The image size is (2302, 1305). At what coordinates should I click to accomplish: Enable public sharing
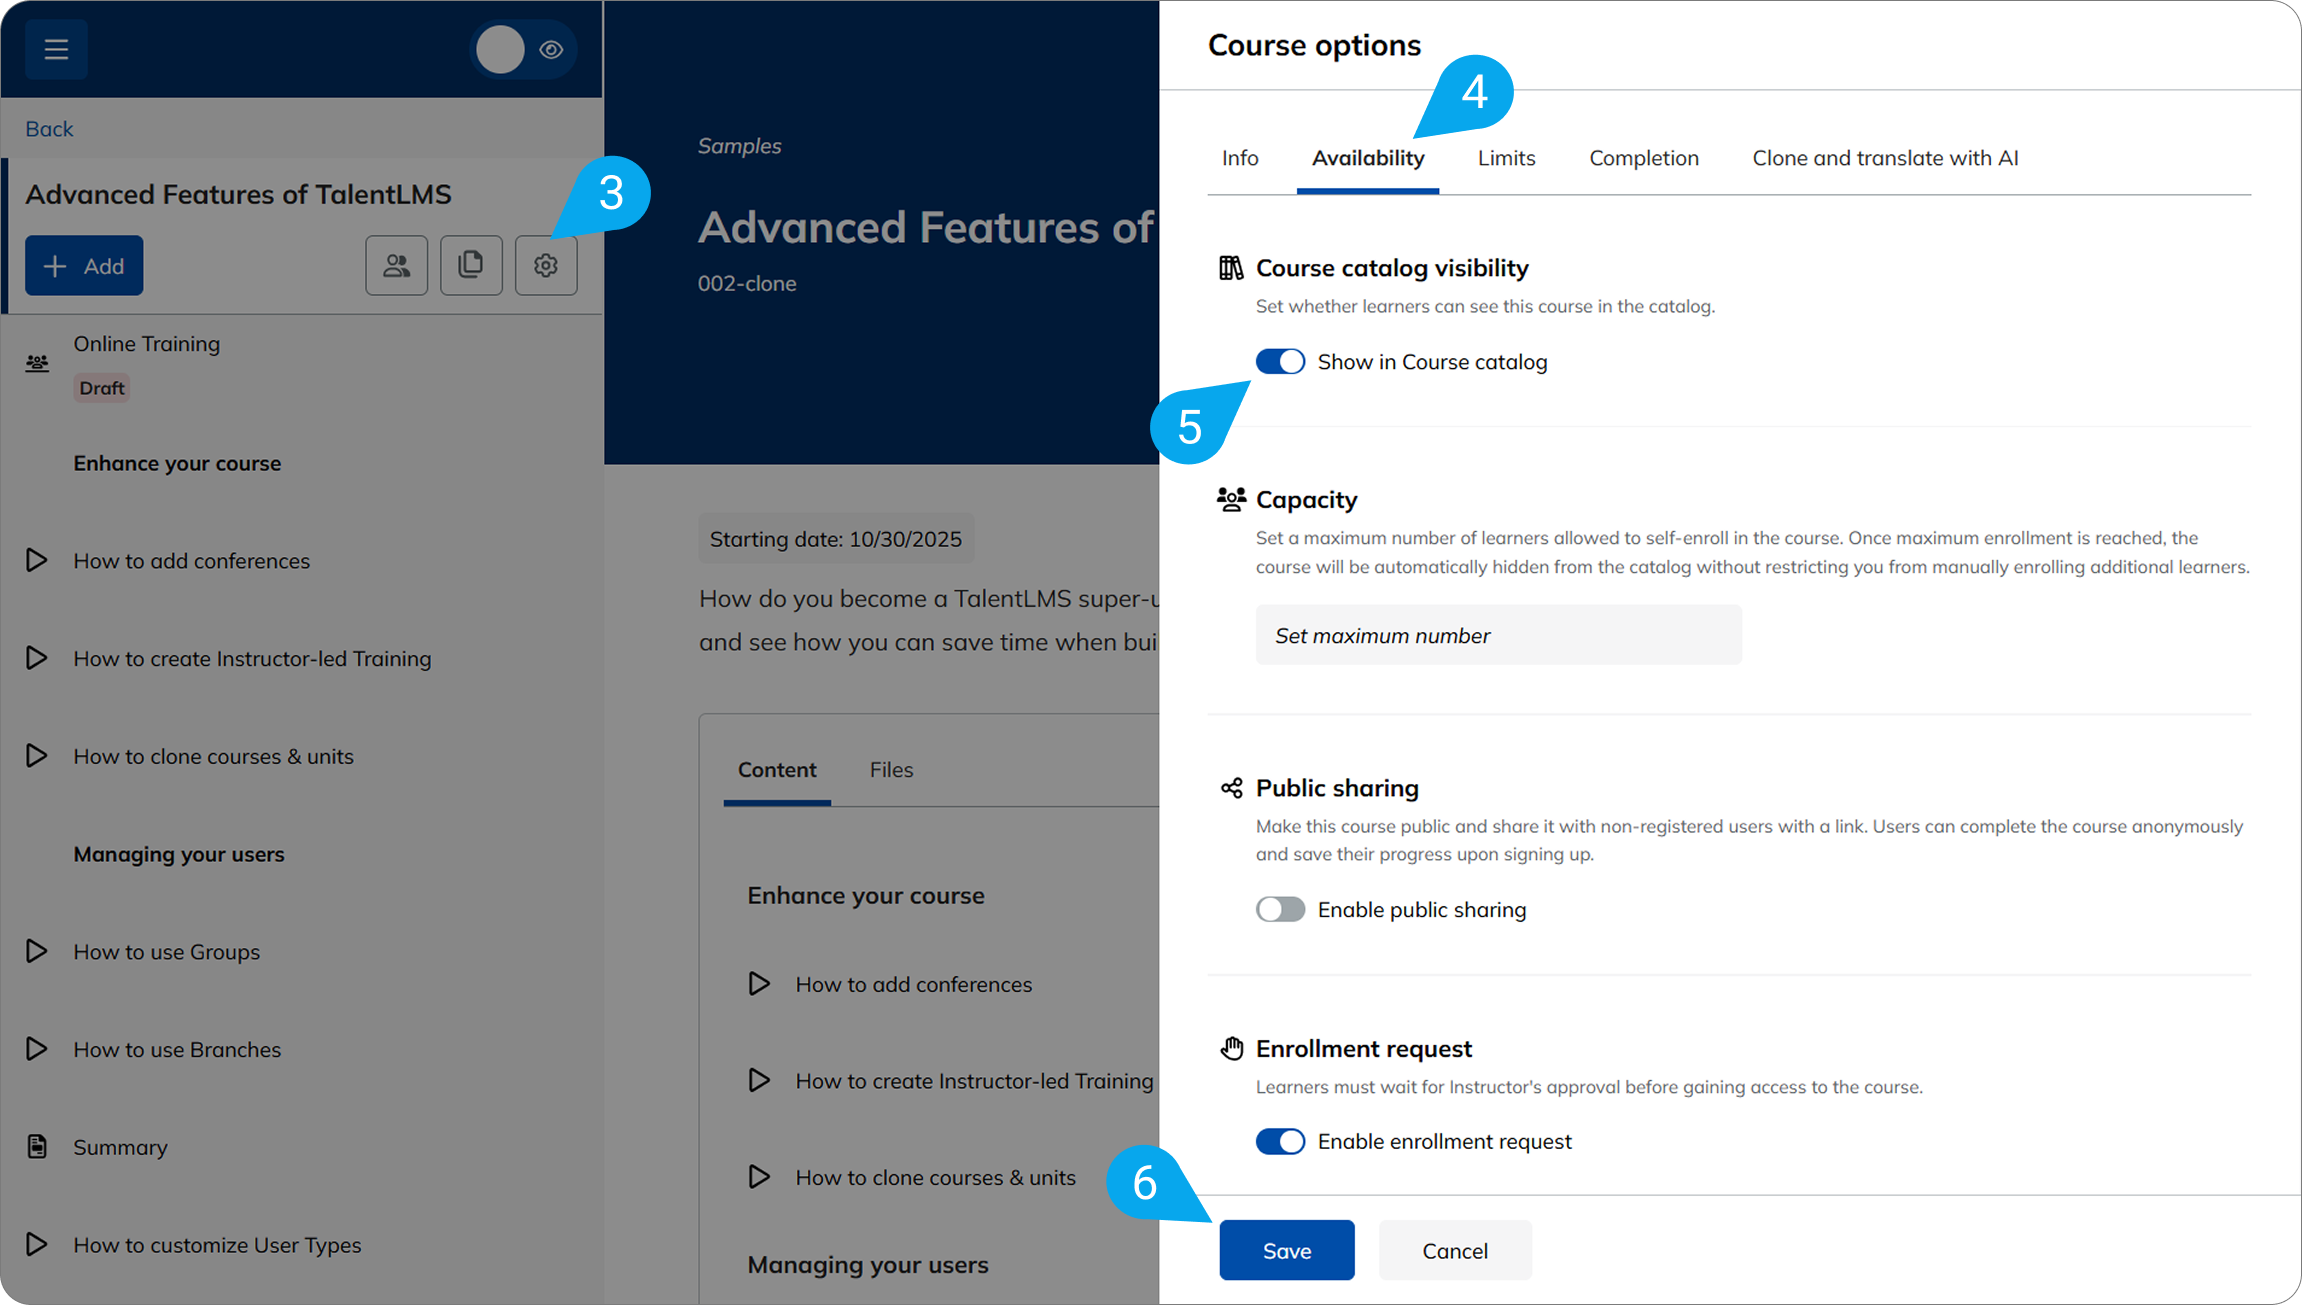click(1279, 909)
